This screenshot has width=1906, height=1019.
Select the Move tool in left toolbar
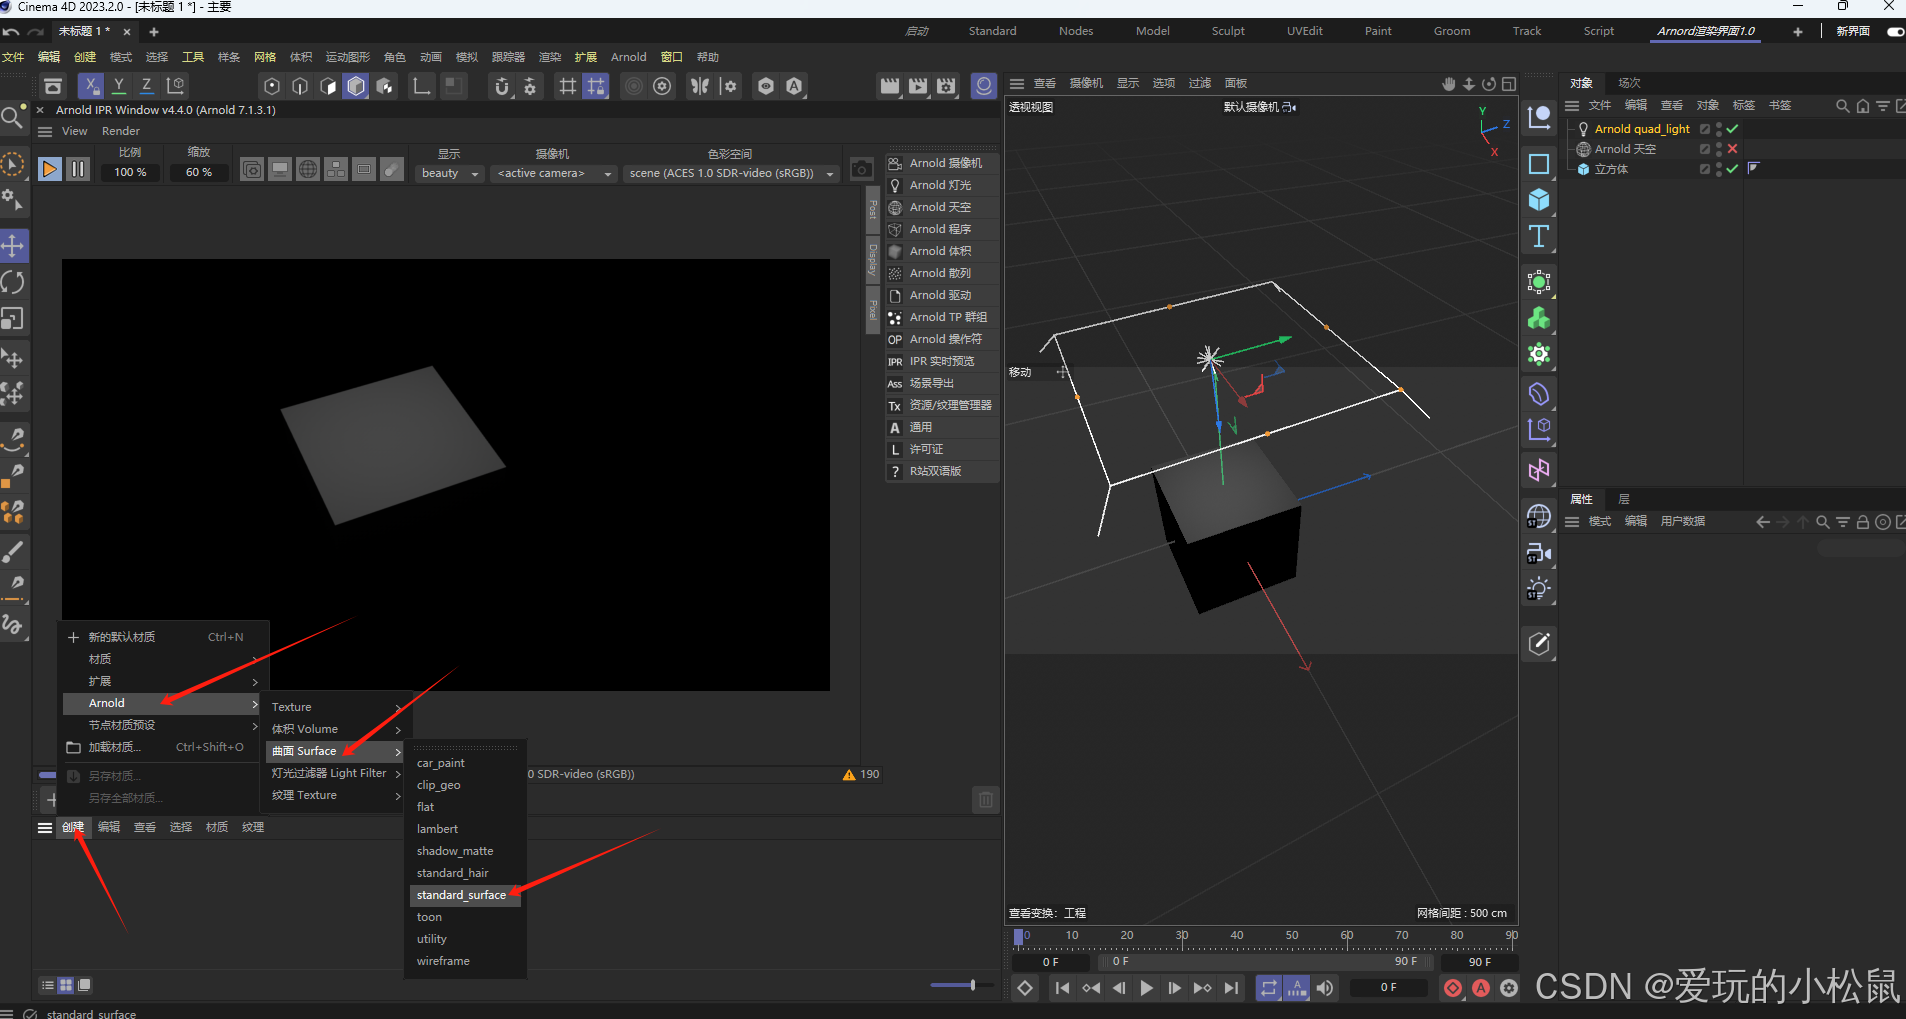[x=13, y=246]
